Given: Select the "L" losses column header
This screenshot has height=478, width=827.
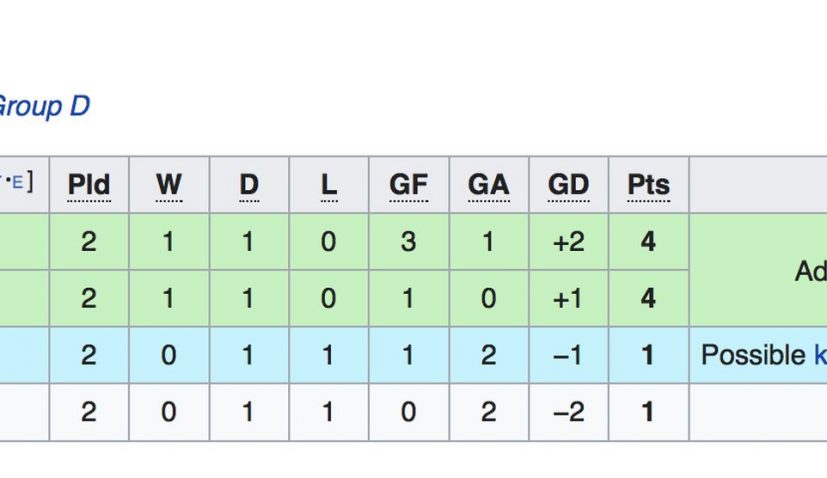Looking at the screenshot, I should 329,185.
